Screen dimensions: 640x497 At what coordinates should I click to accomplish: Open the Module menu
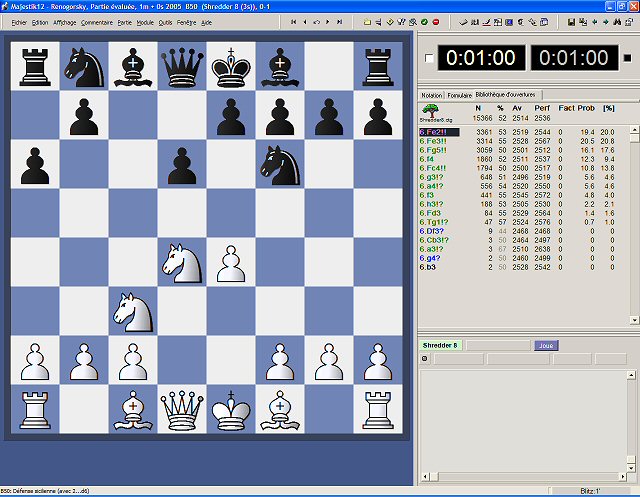click(x=145, y=21)
